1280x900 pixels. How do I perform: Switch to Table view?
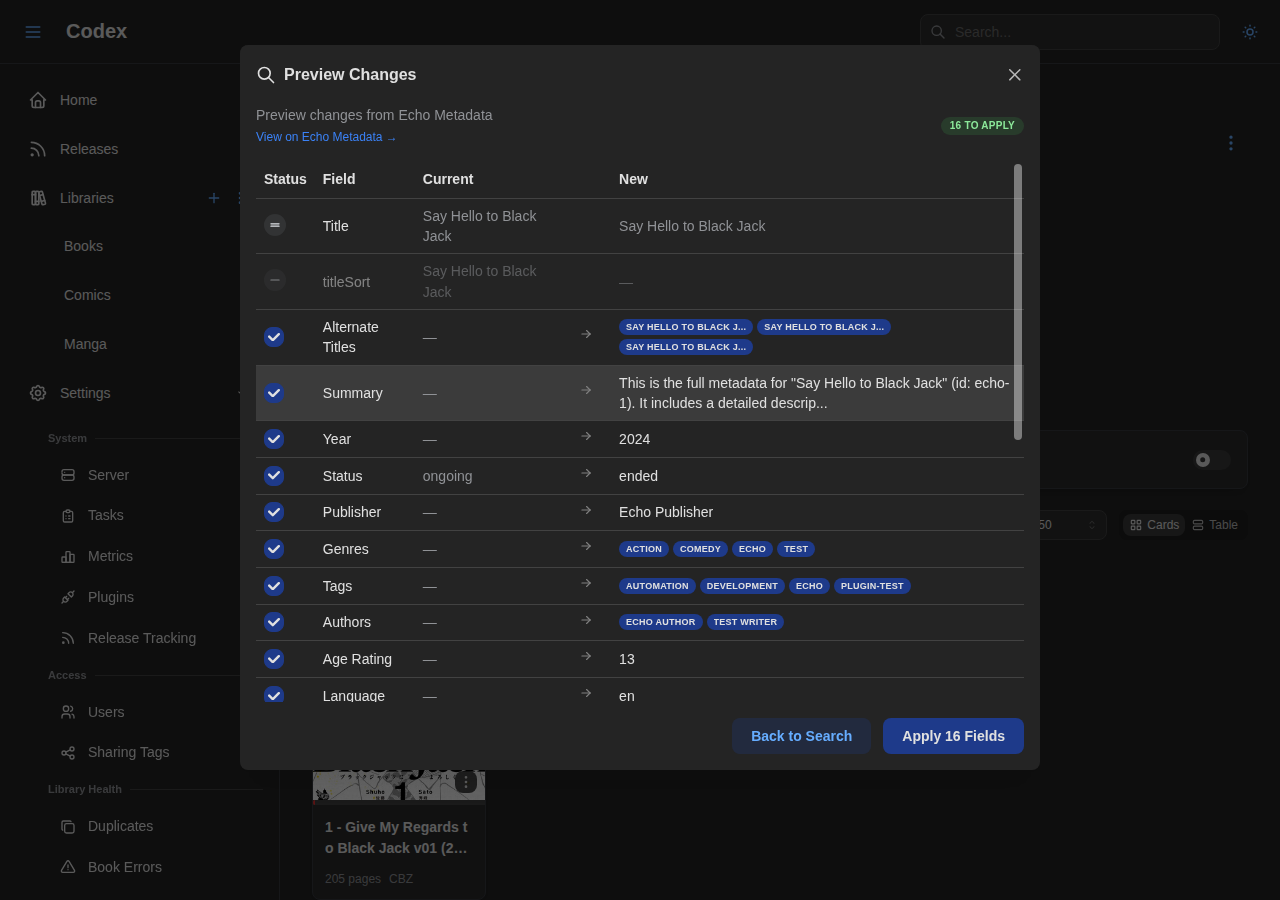click(x=1215, y=525)
